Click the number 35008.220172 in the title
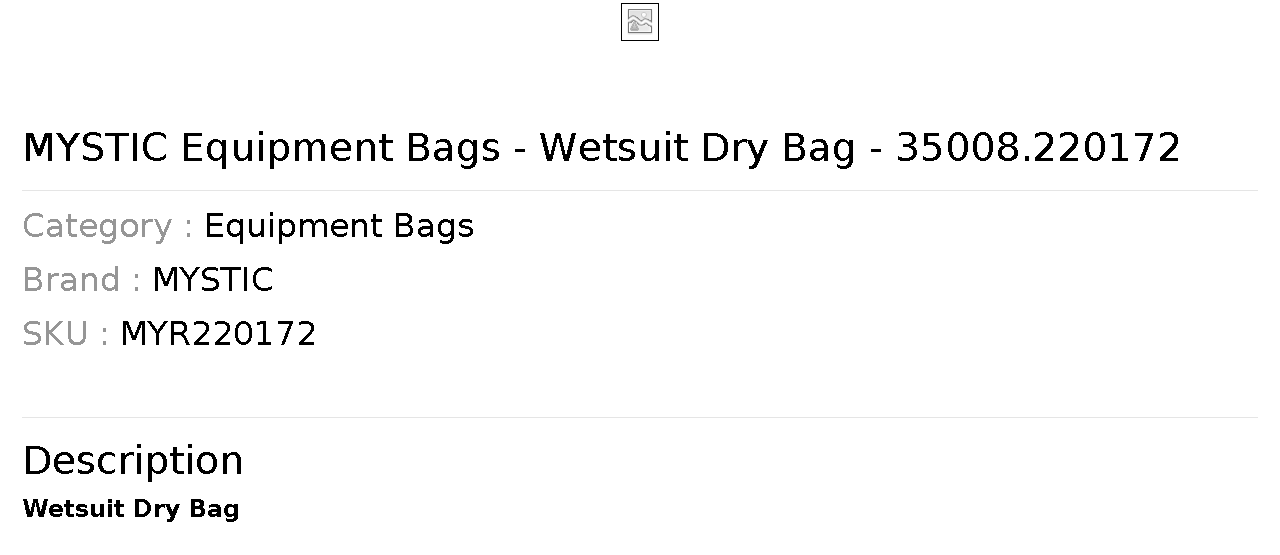Image resolution: width=1280 pixels, height=555 pixels. click(x=1038, y=148)
